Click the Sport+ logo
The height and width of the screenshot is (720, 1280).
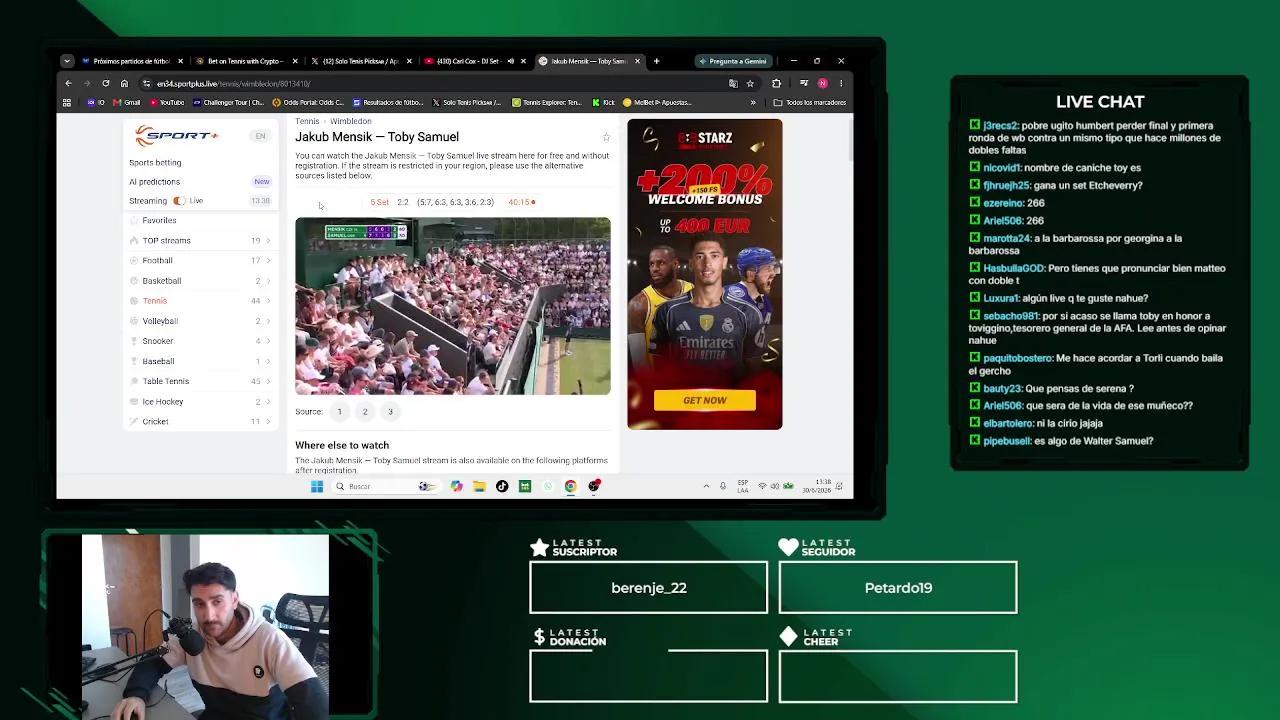[x=176, y=136]
